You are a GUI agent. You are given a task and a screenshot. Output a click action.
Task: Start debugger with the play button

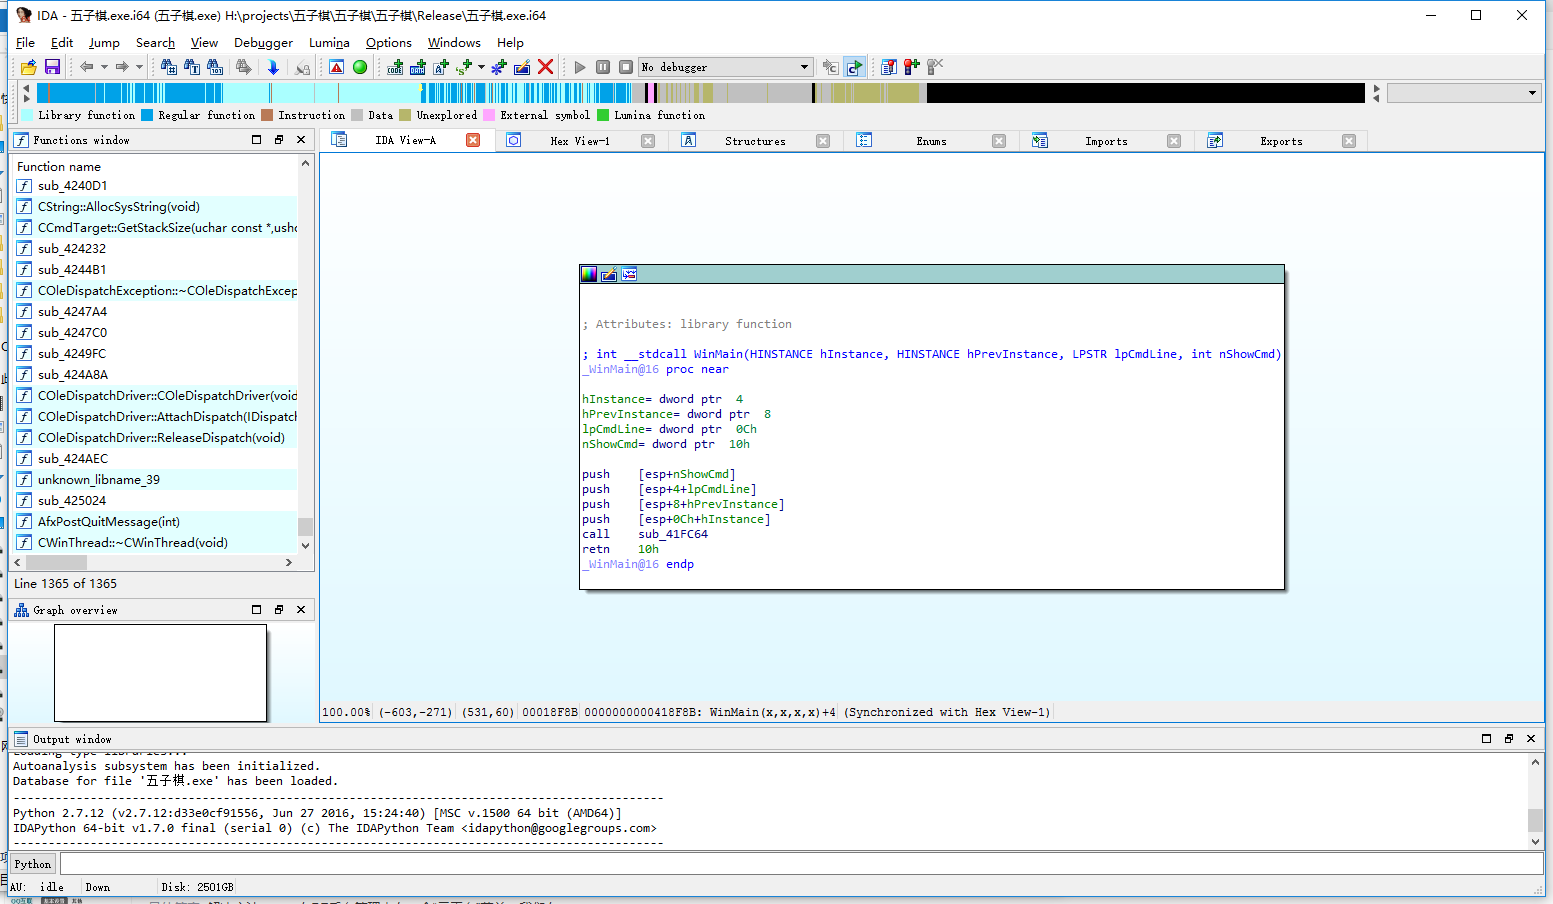tap(580, 67)
